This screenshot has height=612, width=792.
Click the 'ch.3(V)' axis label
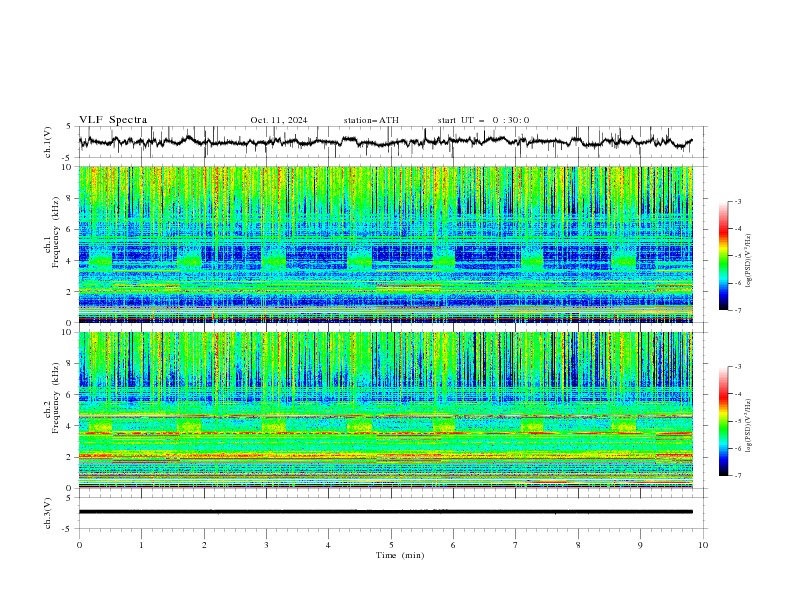tap(48, 513)
